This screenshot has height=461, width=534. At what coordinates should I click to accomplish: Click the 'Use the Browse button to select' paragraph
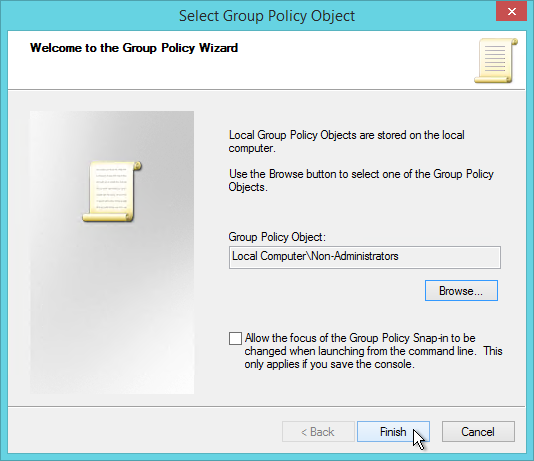(x=361, y=180)
